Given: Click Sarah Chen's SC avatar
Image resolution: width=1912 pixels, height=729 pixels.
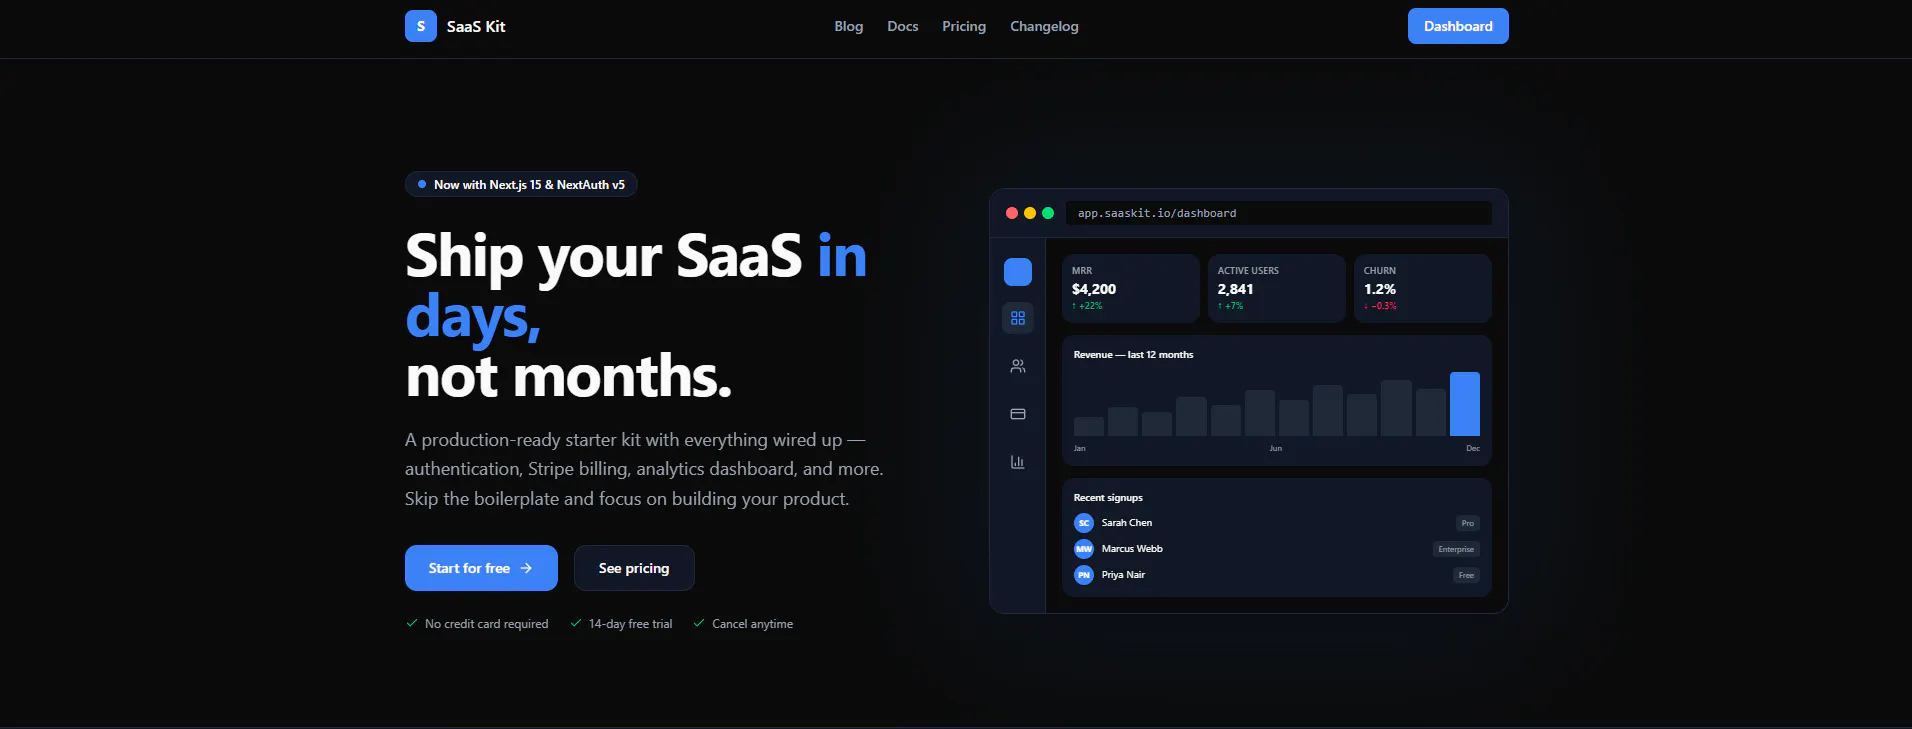Looking at the screenshot, I should tap(1084, 523).
